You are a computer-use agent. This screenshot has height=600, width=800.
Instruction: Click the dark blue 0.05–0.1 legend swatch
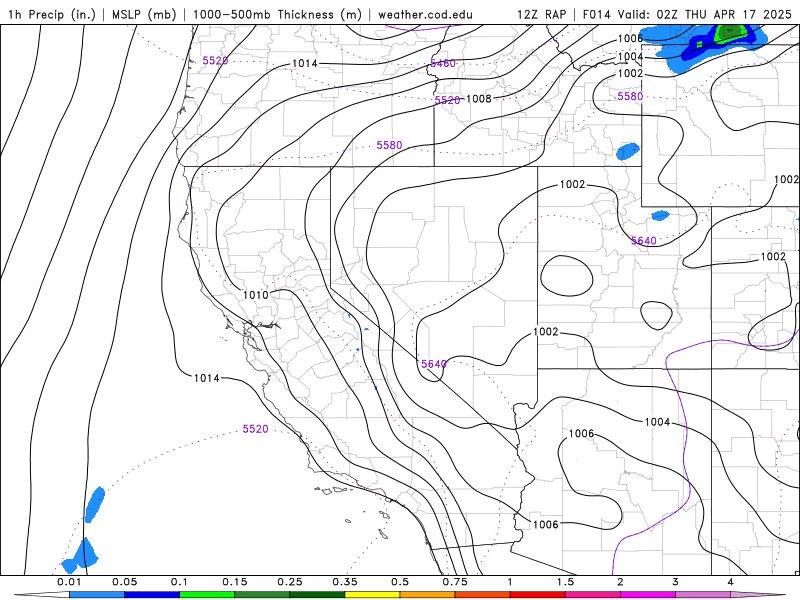152,595
